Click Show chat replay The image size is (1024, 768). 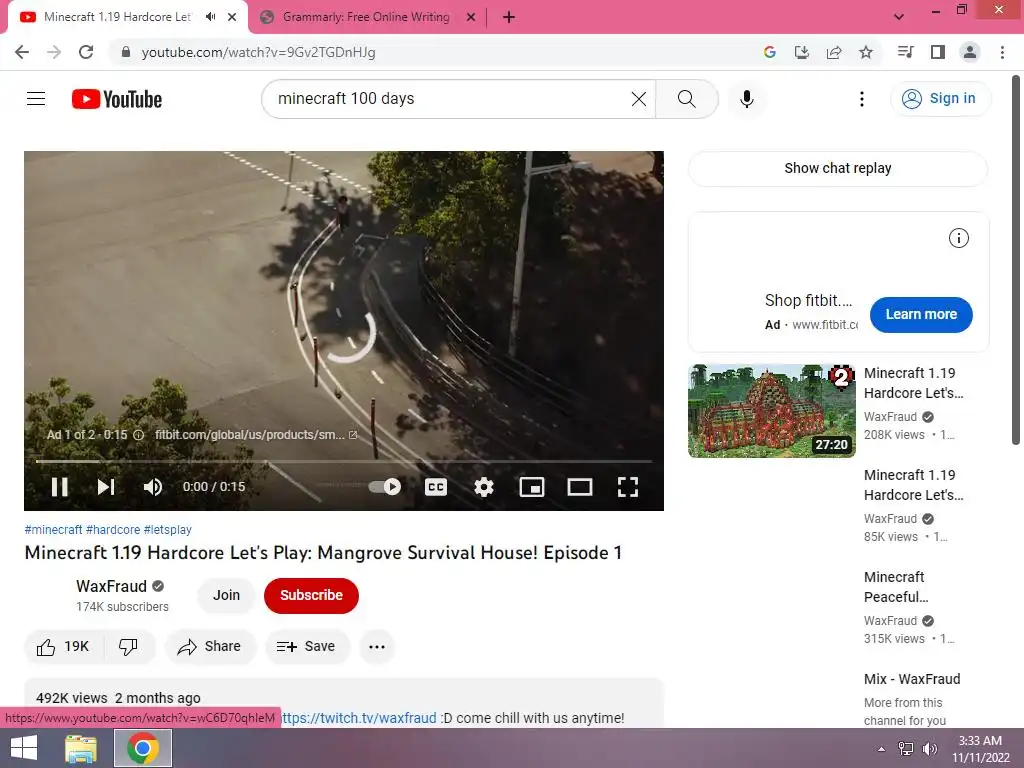point(837,168)
